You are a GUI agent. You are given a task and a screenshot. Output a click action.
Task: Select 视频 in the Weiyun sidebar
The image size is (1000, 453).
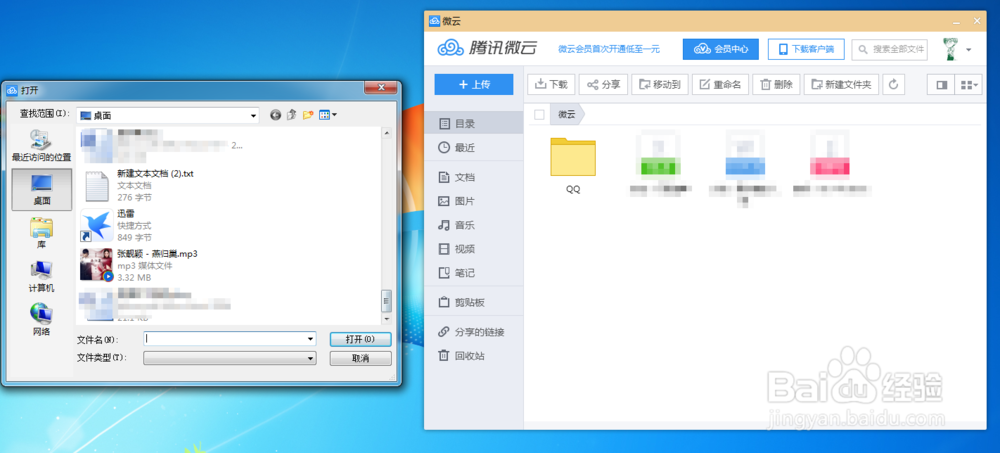point(473,249)
